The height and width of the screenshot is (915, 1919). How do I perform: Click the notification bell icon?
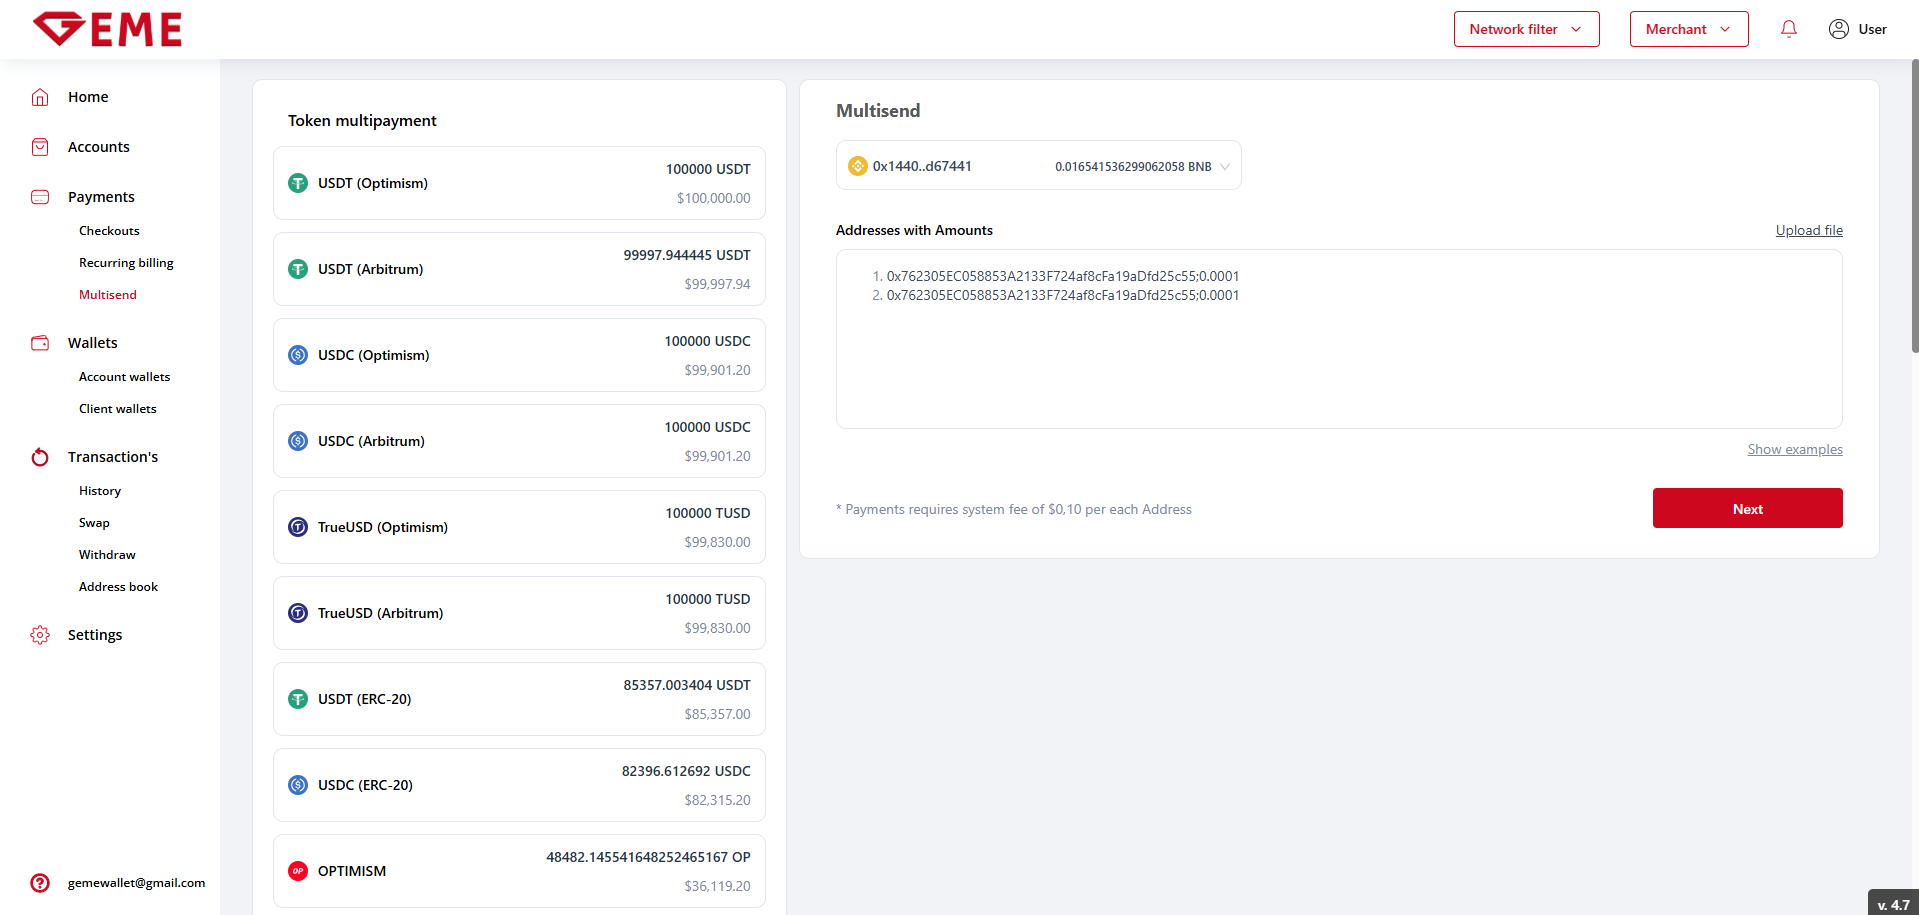click(x=1788, y=29)
